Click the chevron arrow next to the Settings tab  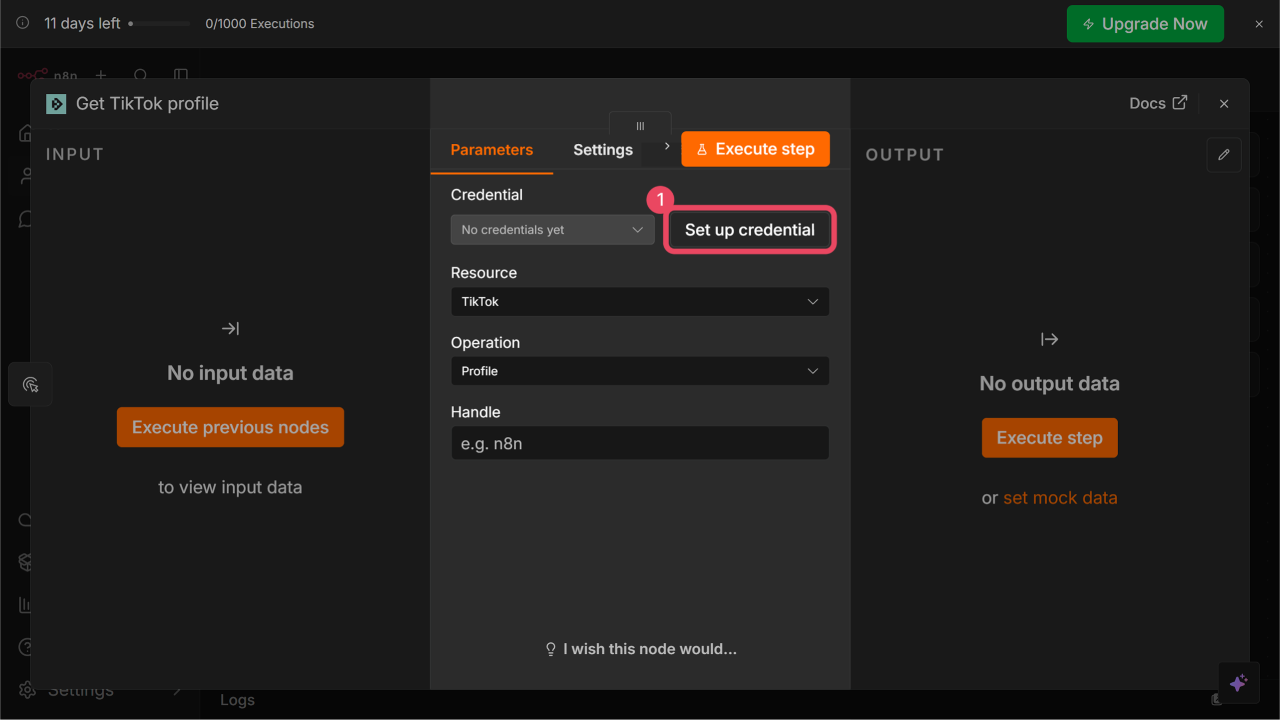tap(667, 146)
